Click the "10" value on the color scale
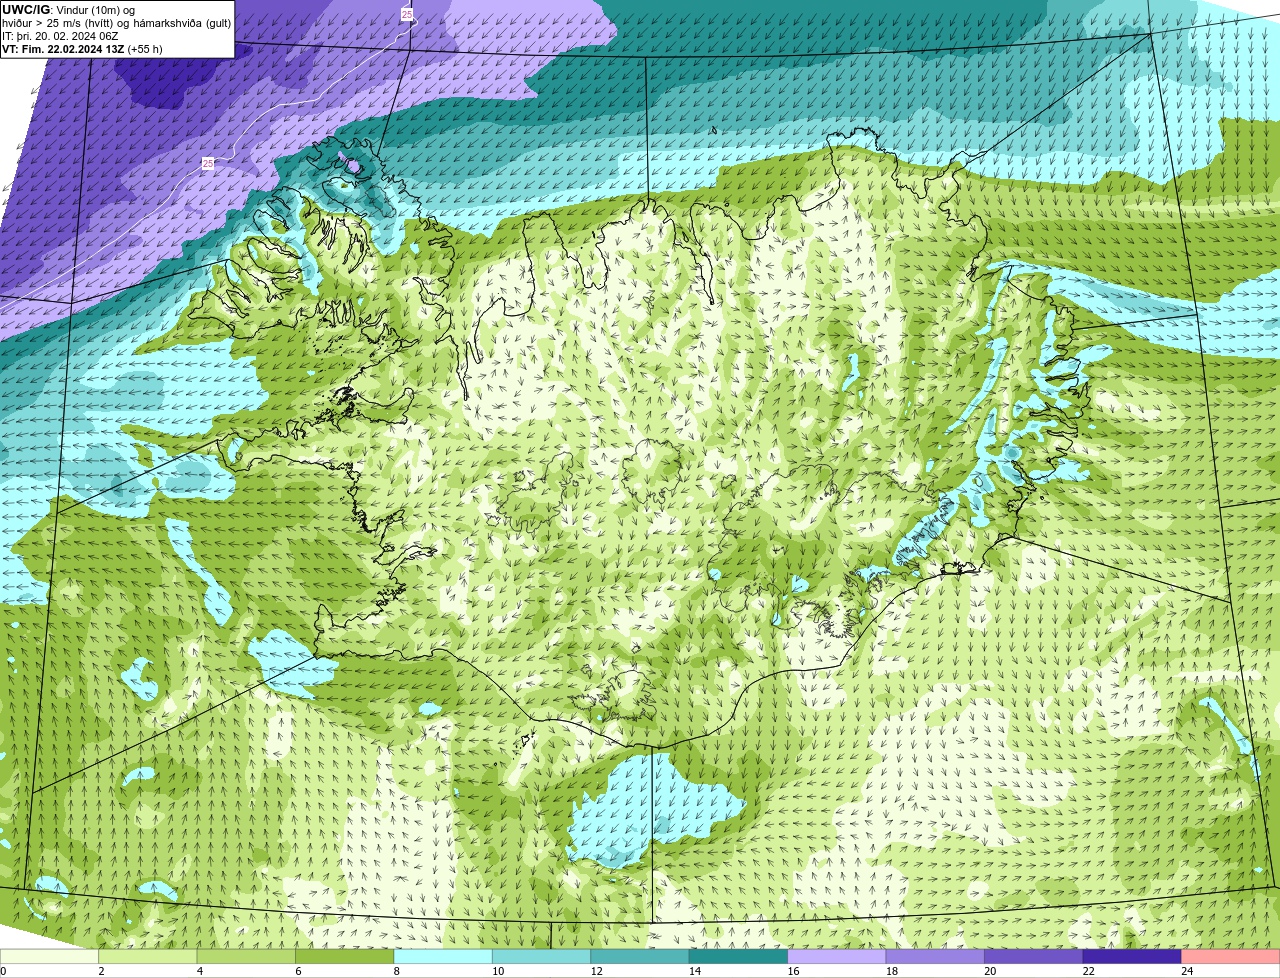The height and width of the screenshot is (978, 1280). (x=498, y=971)
